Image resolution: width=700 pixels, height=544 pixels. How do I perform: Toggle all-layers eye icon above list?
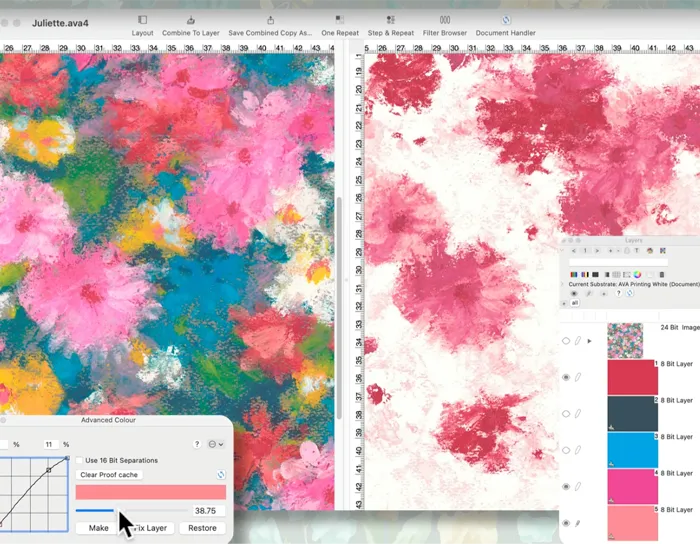574,293
